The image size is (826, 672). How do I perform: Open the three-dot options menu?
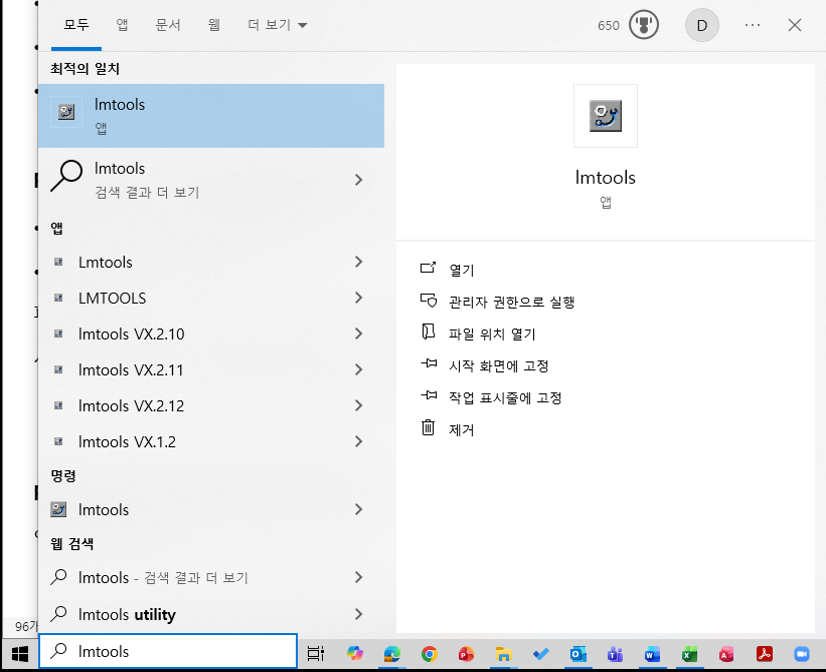pyautogui.click(x=752, y=25)
